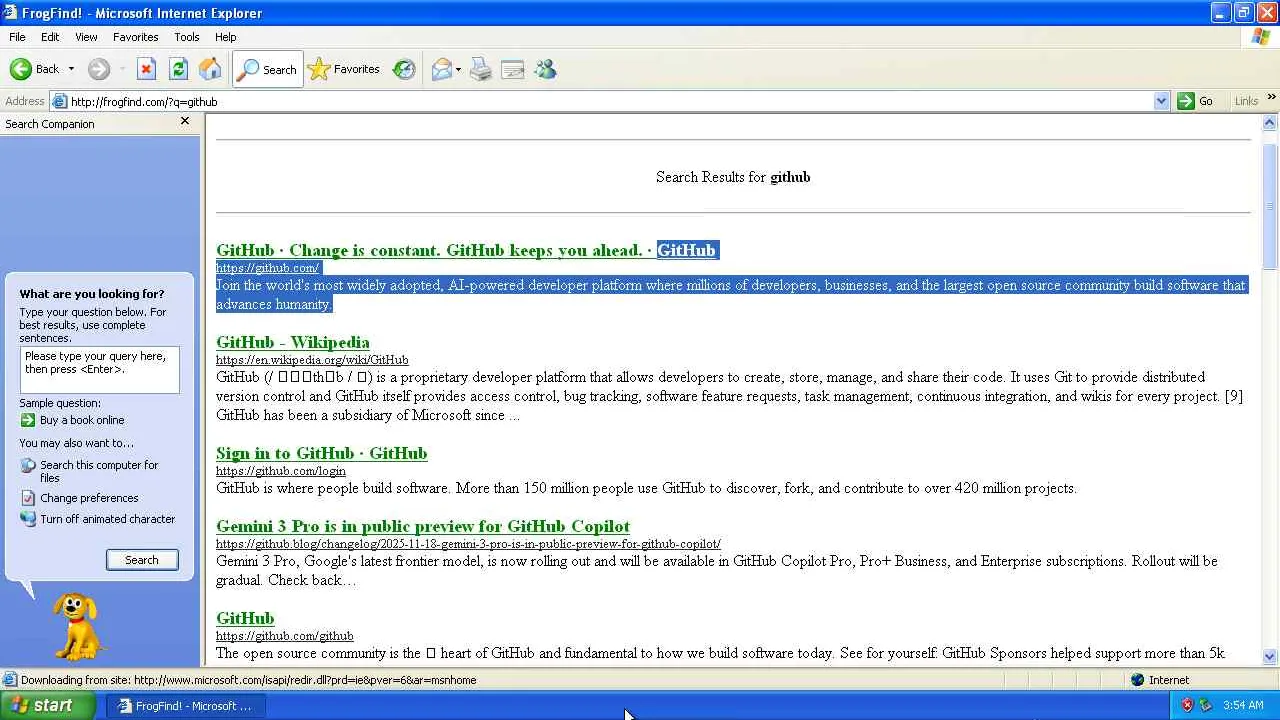The width and height of the screenshot is (1280, 720).
Task: Open the Tools menu
Action: point(187,37)
